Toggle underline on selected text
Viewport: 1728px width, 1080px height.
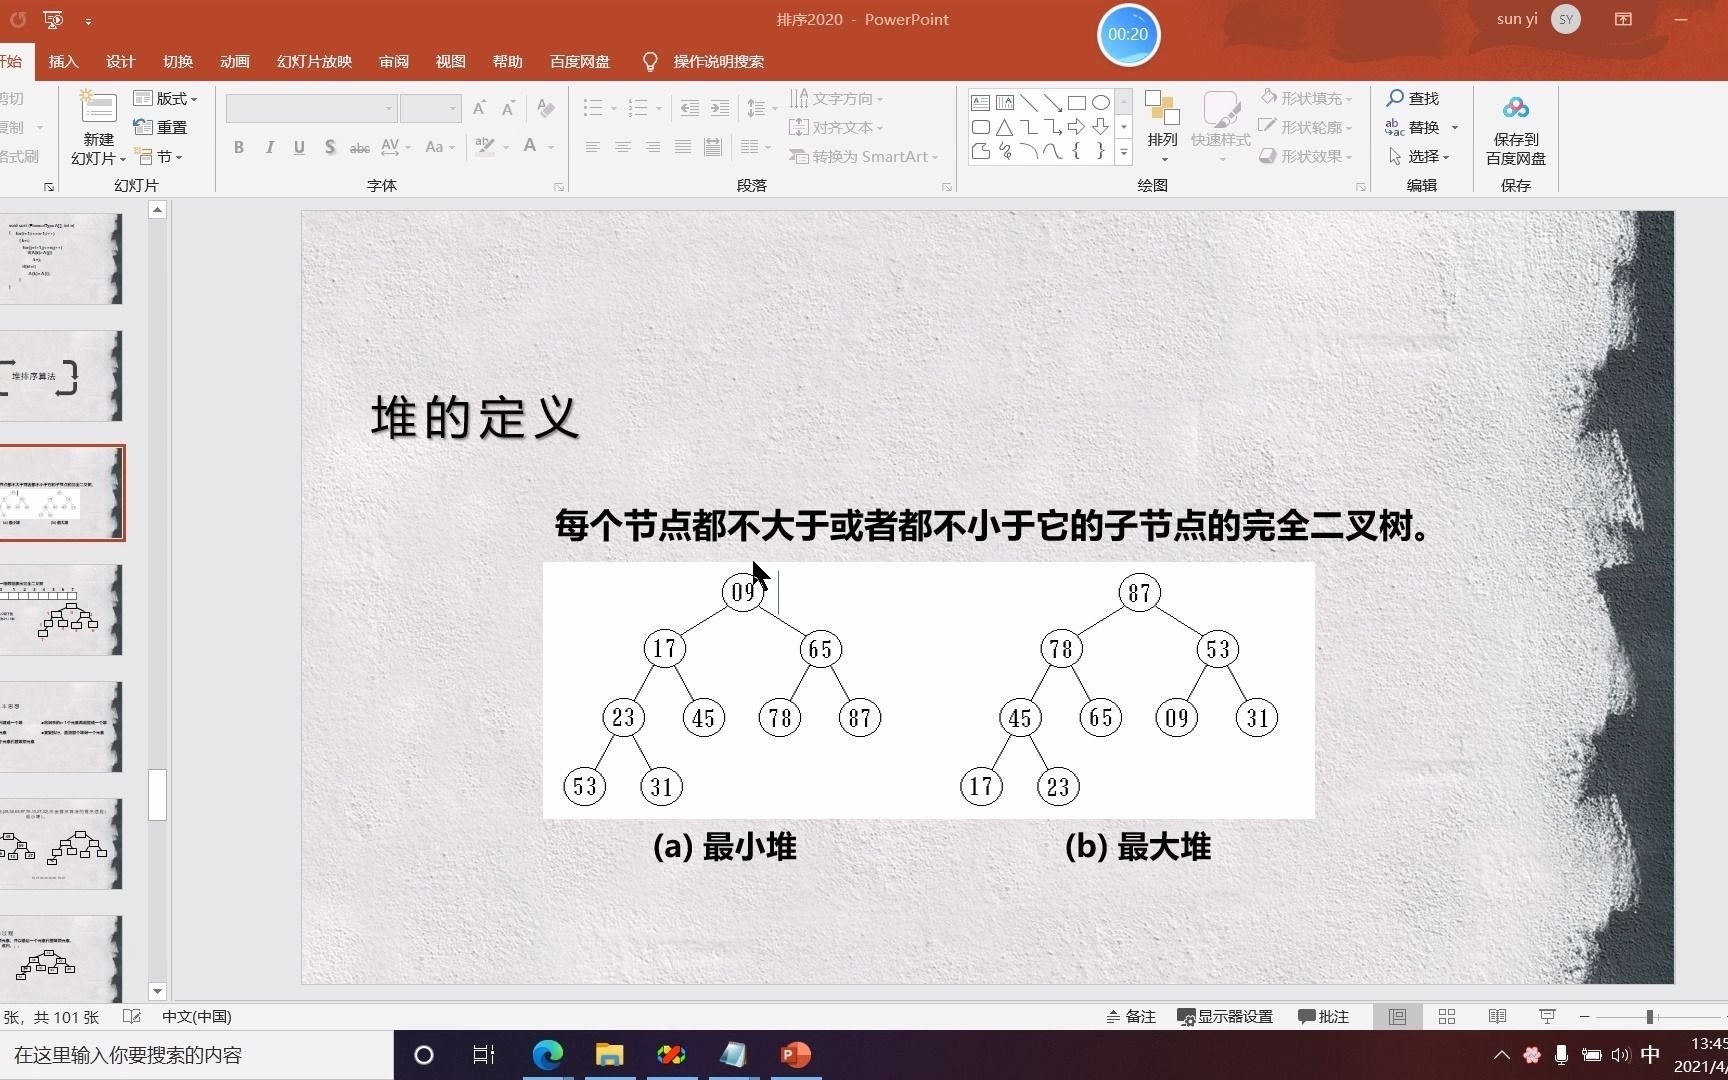(x=299, y=147)
